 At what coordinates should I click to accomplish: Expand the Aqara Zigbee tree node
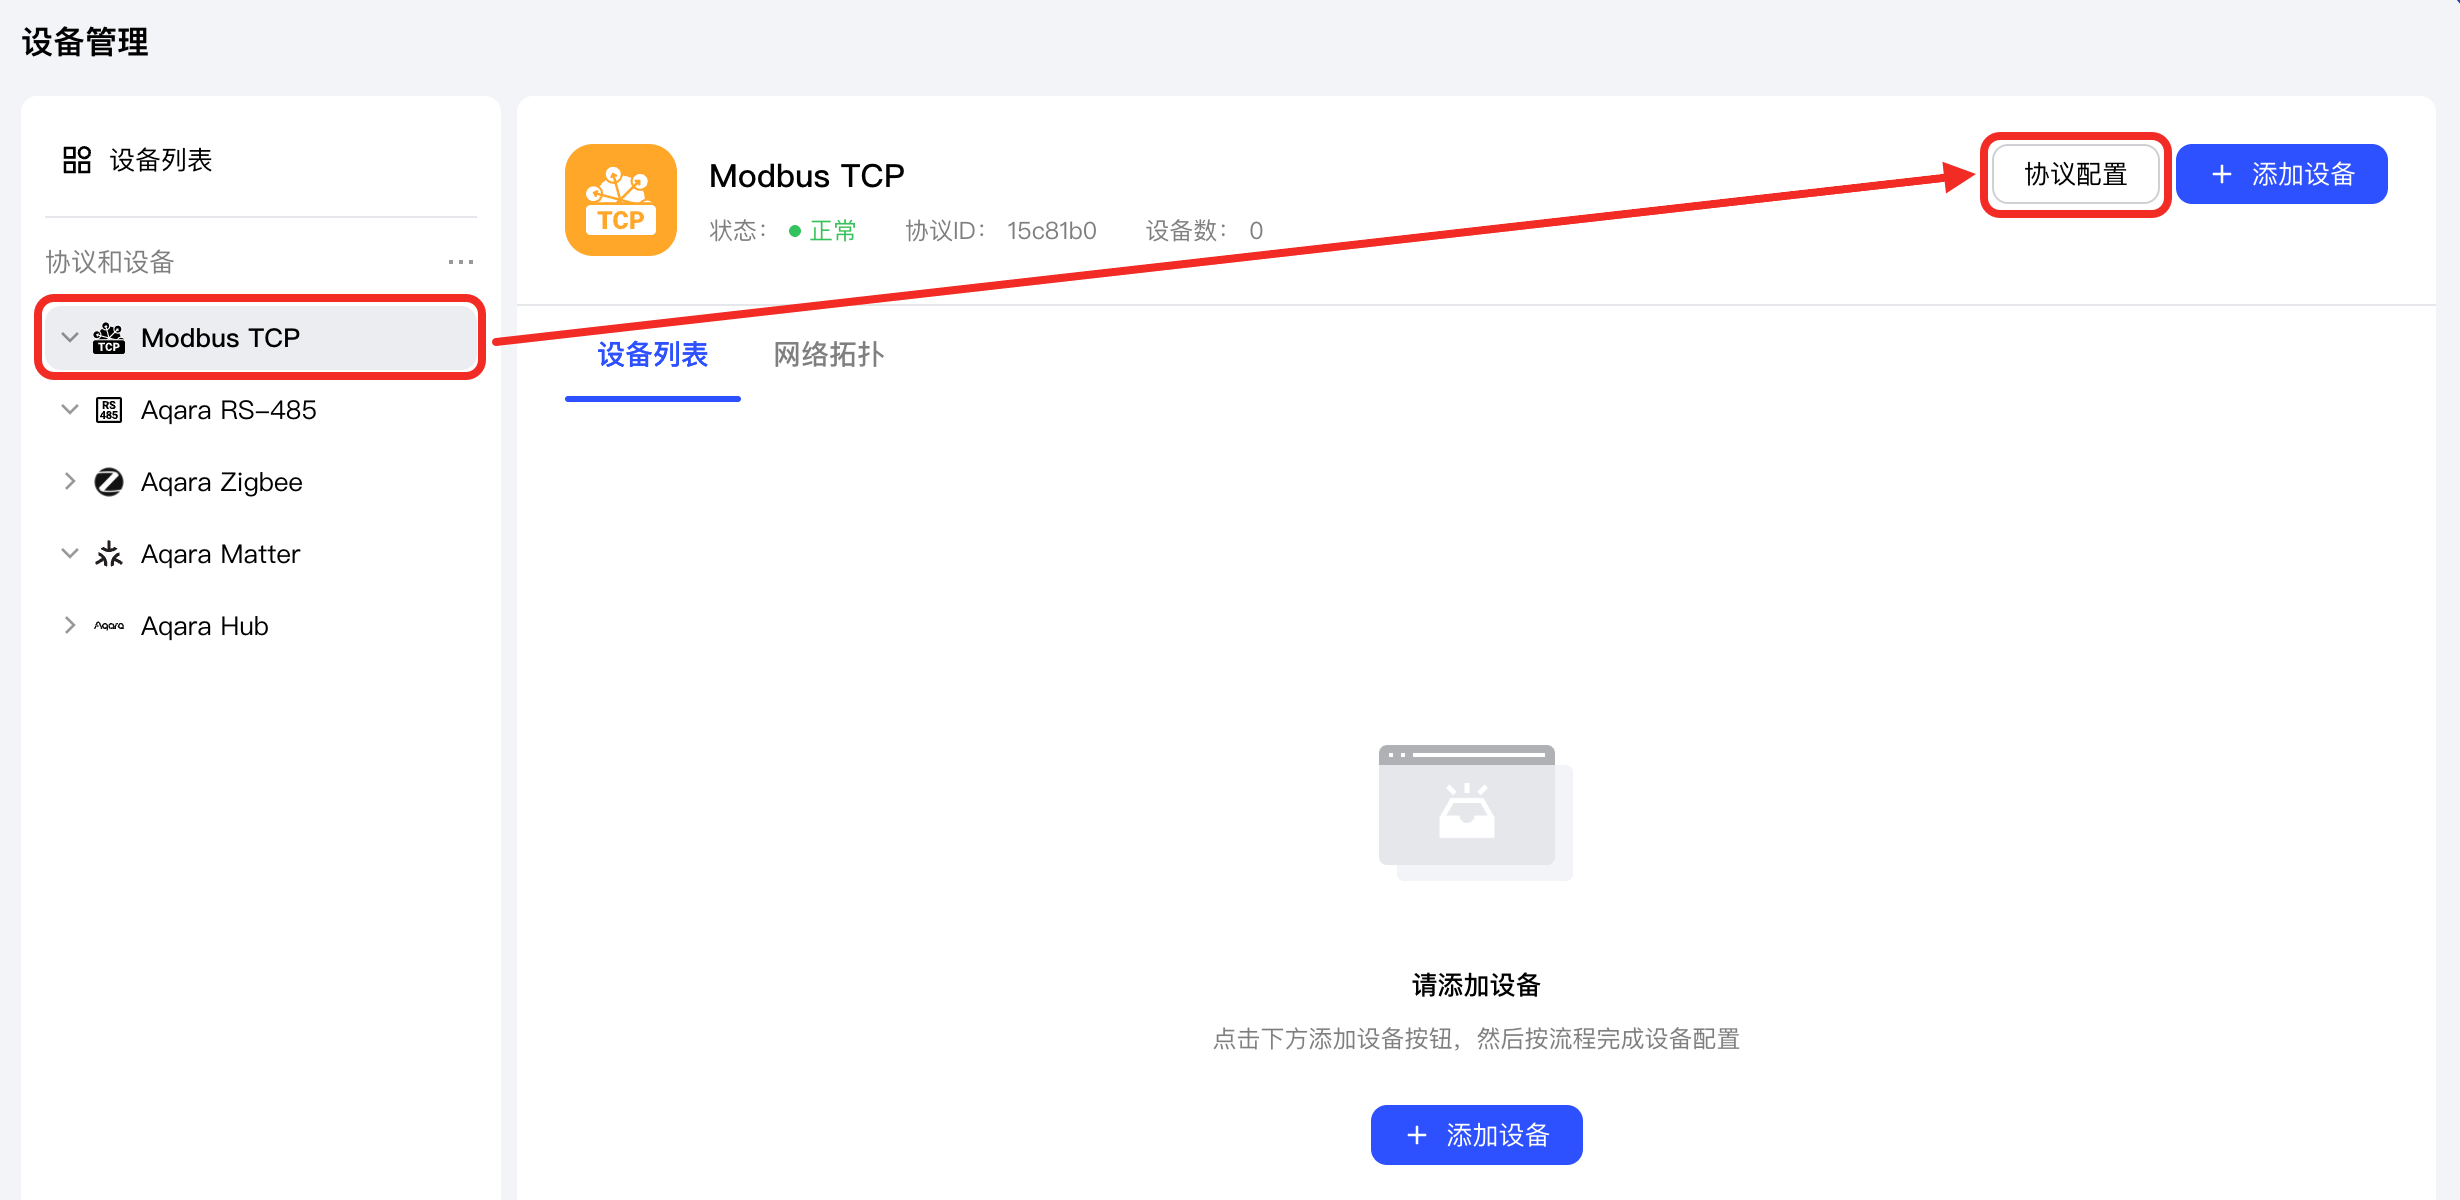click(x=70, y=482)
